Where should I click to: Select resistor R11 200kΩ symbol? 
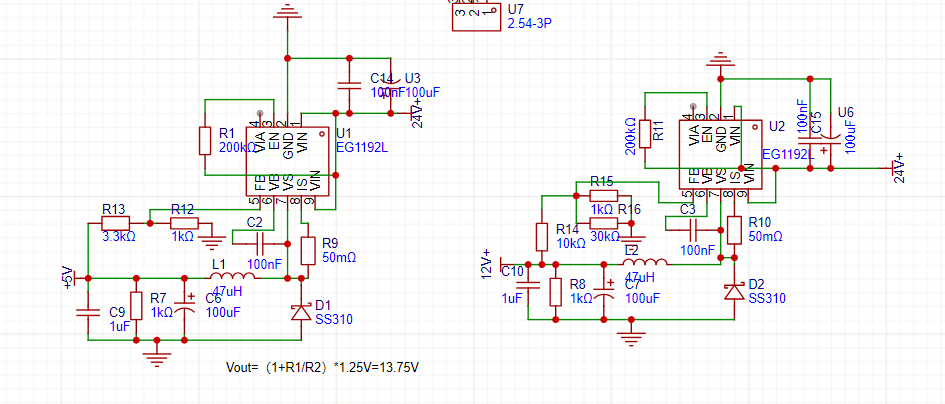point(645,133)
